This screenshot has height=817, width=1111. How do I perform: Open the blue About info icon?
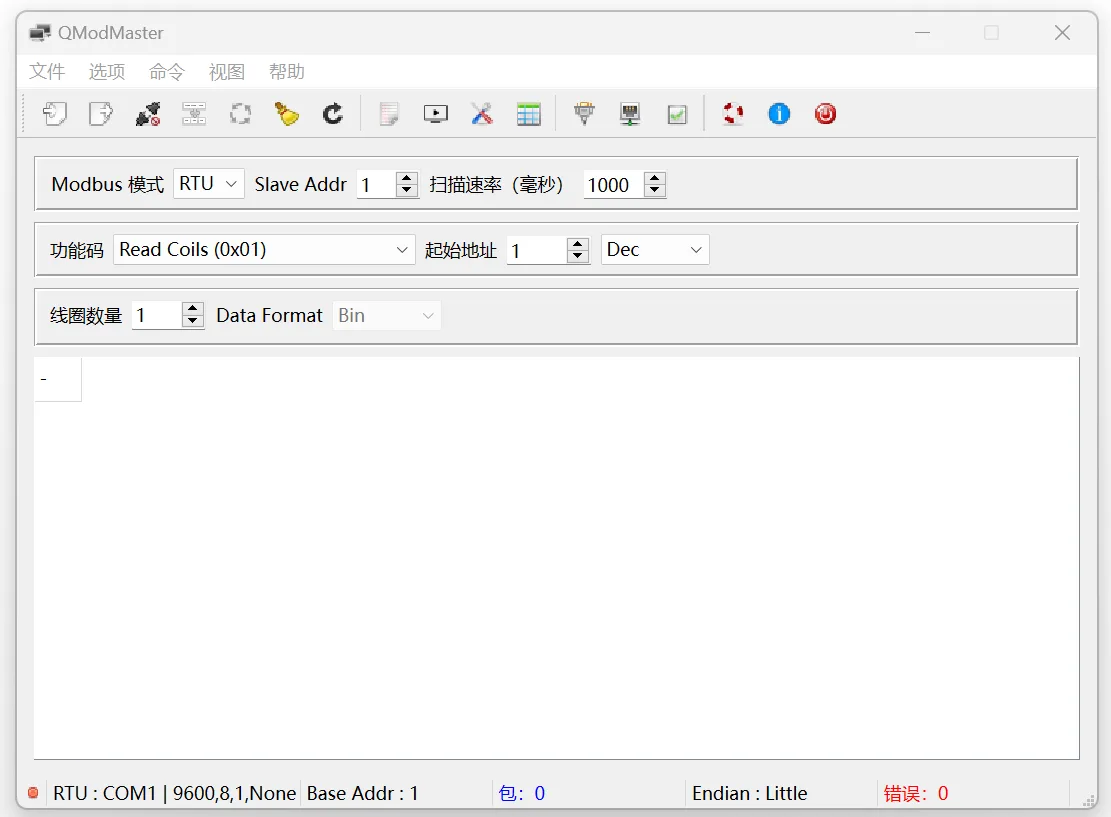coord(779,113)
